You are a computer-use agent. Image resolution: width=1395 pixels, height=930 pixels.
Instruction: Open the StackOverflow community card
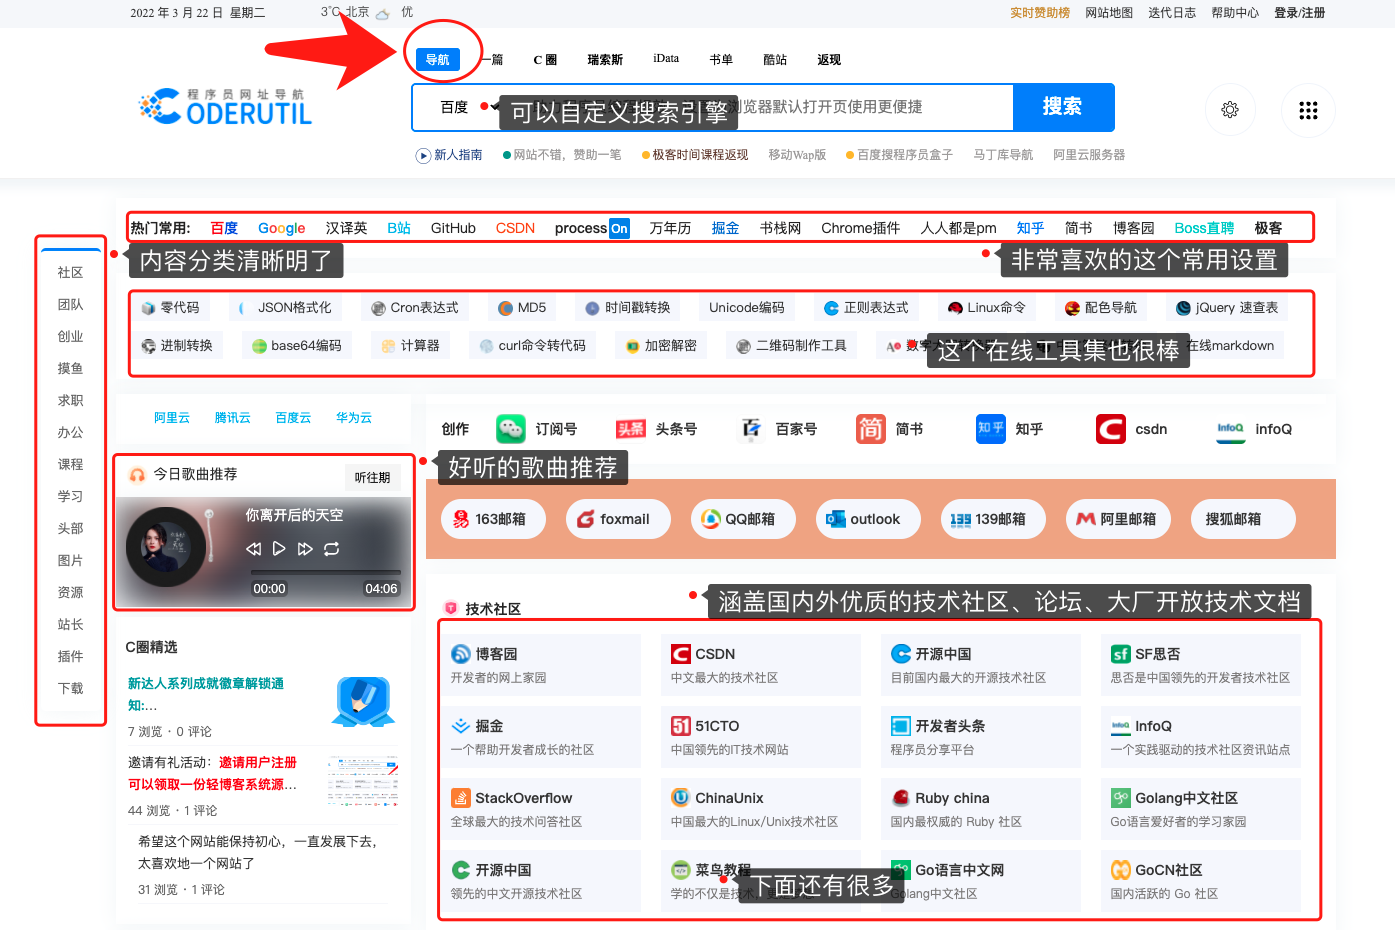[541, 809]
